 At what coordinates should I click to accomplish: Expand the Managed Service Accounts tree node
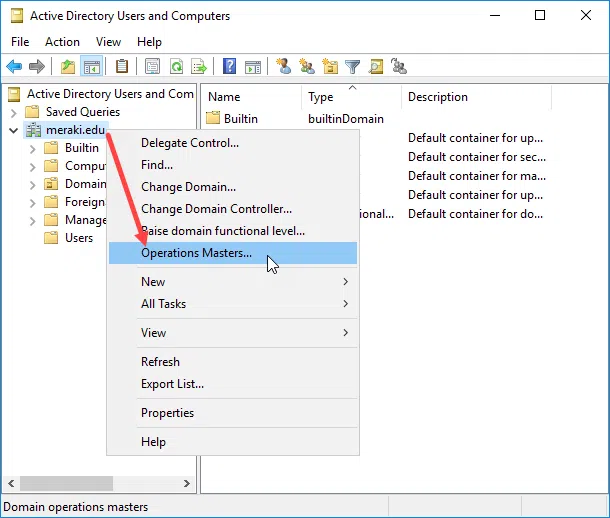coord(33,221)
